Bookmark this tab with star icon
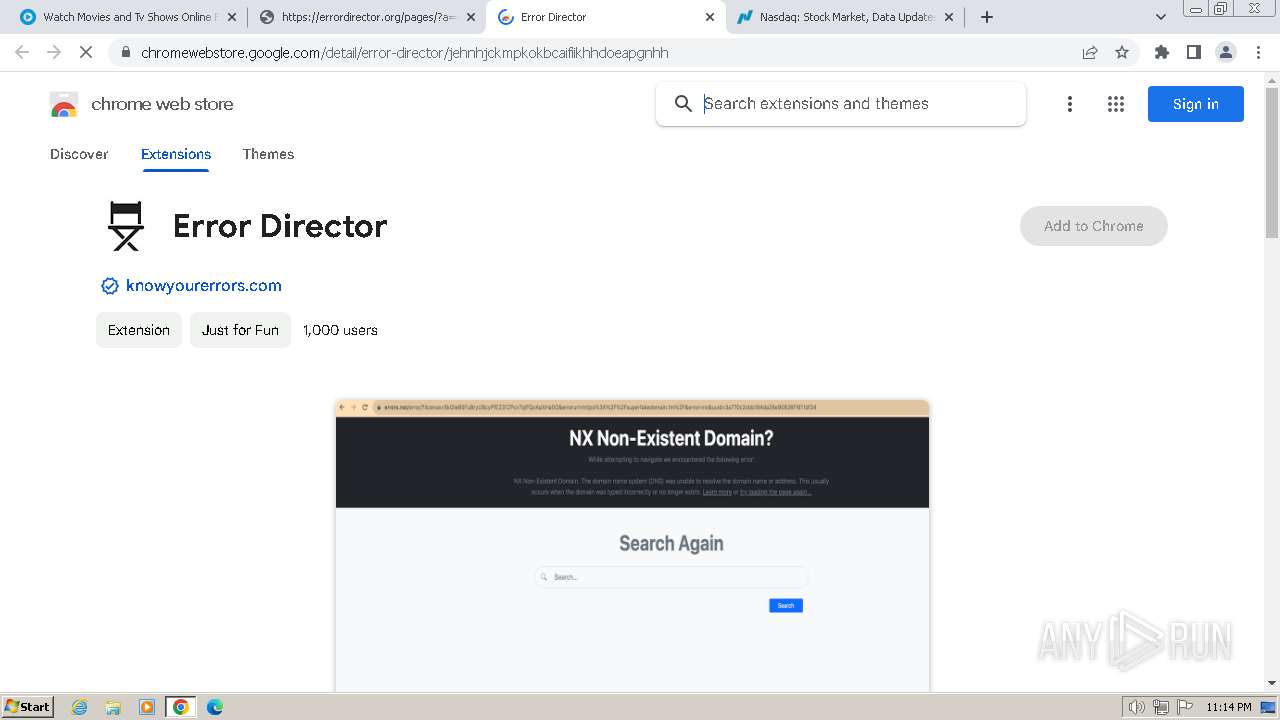 pos(1122,53)
